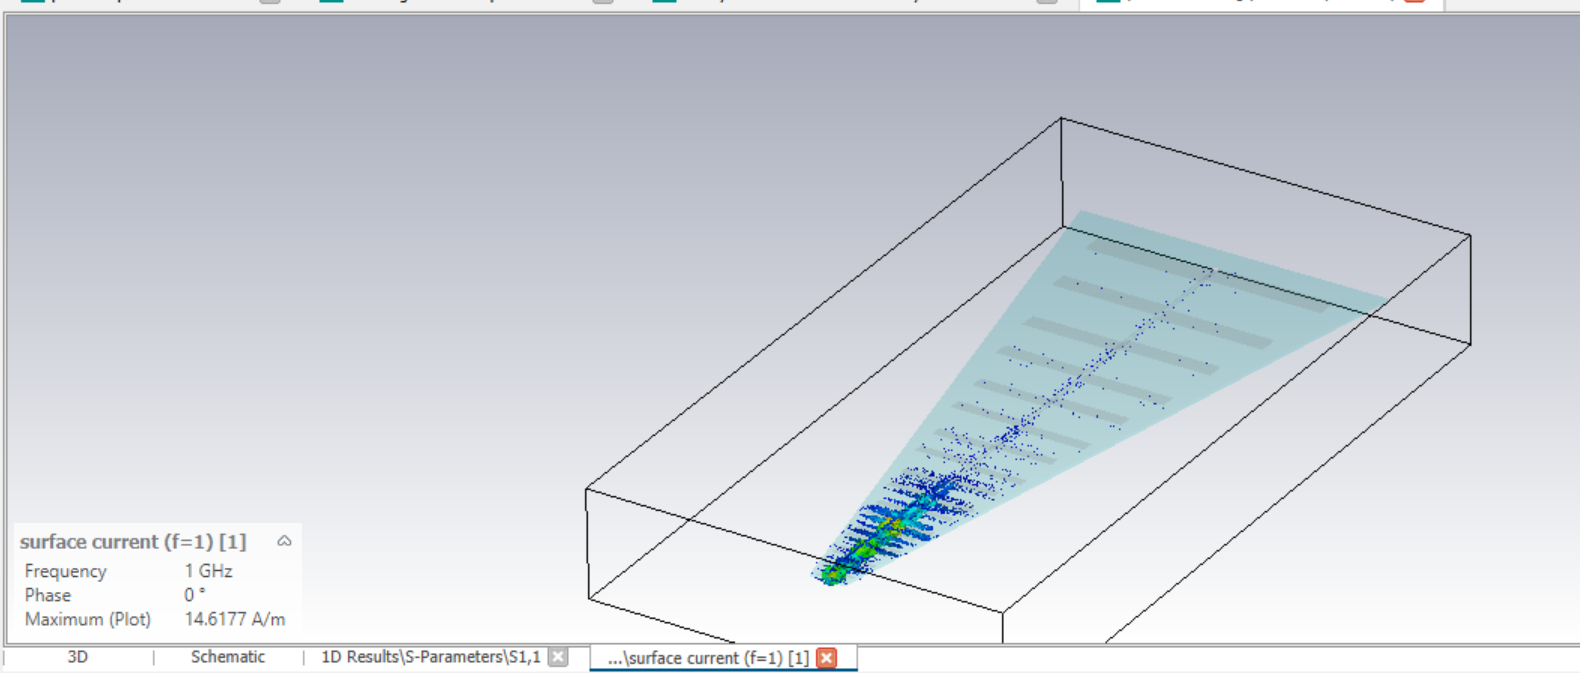The height and width of the screenshot is (673, 1580).
Task: Click the Frequency label in info panel
Action: 65,571
